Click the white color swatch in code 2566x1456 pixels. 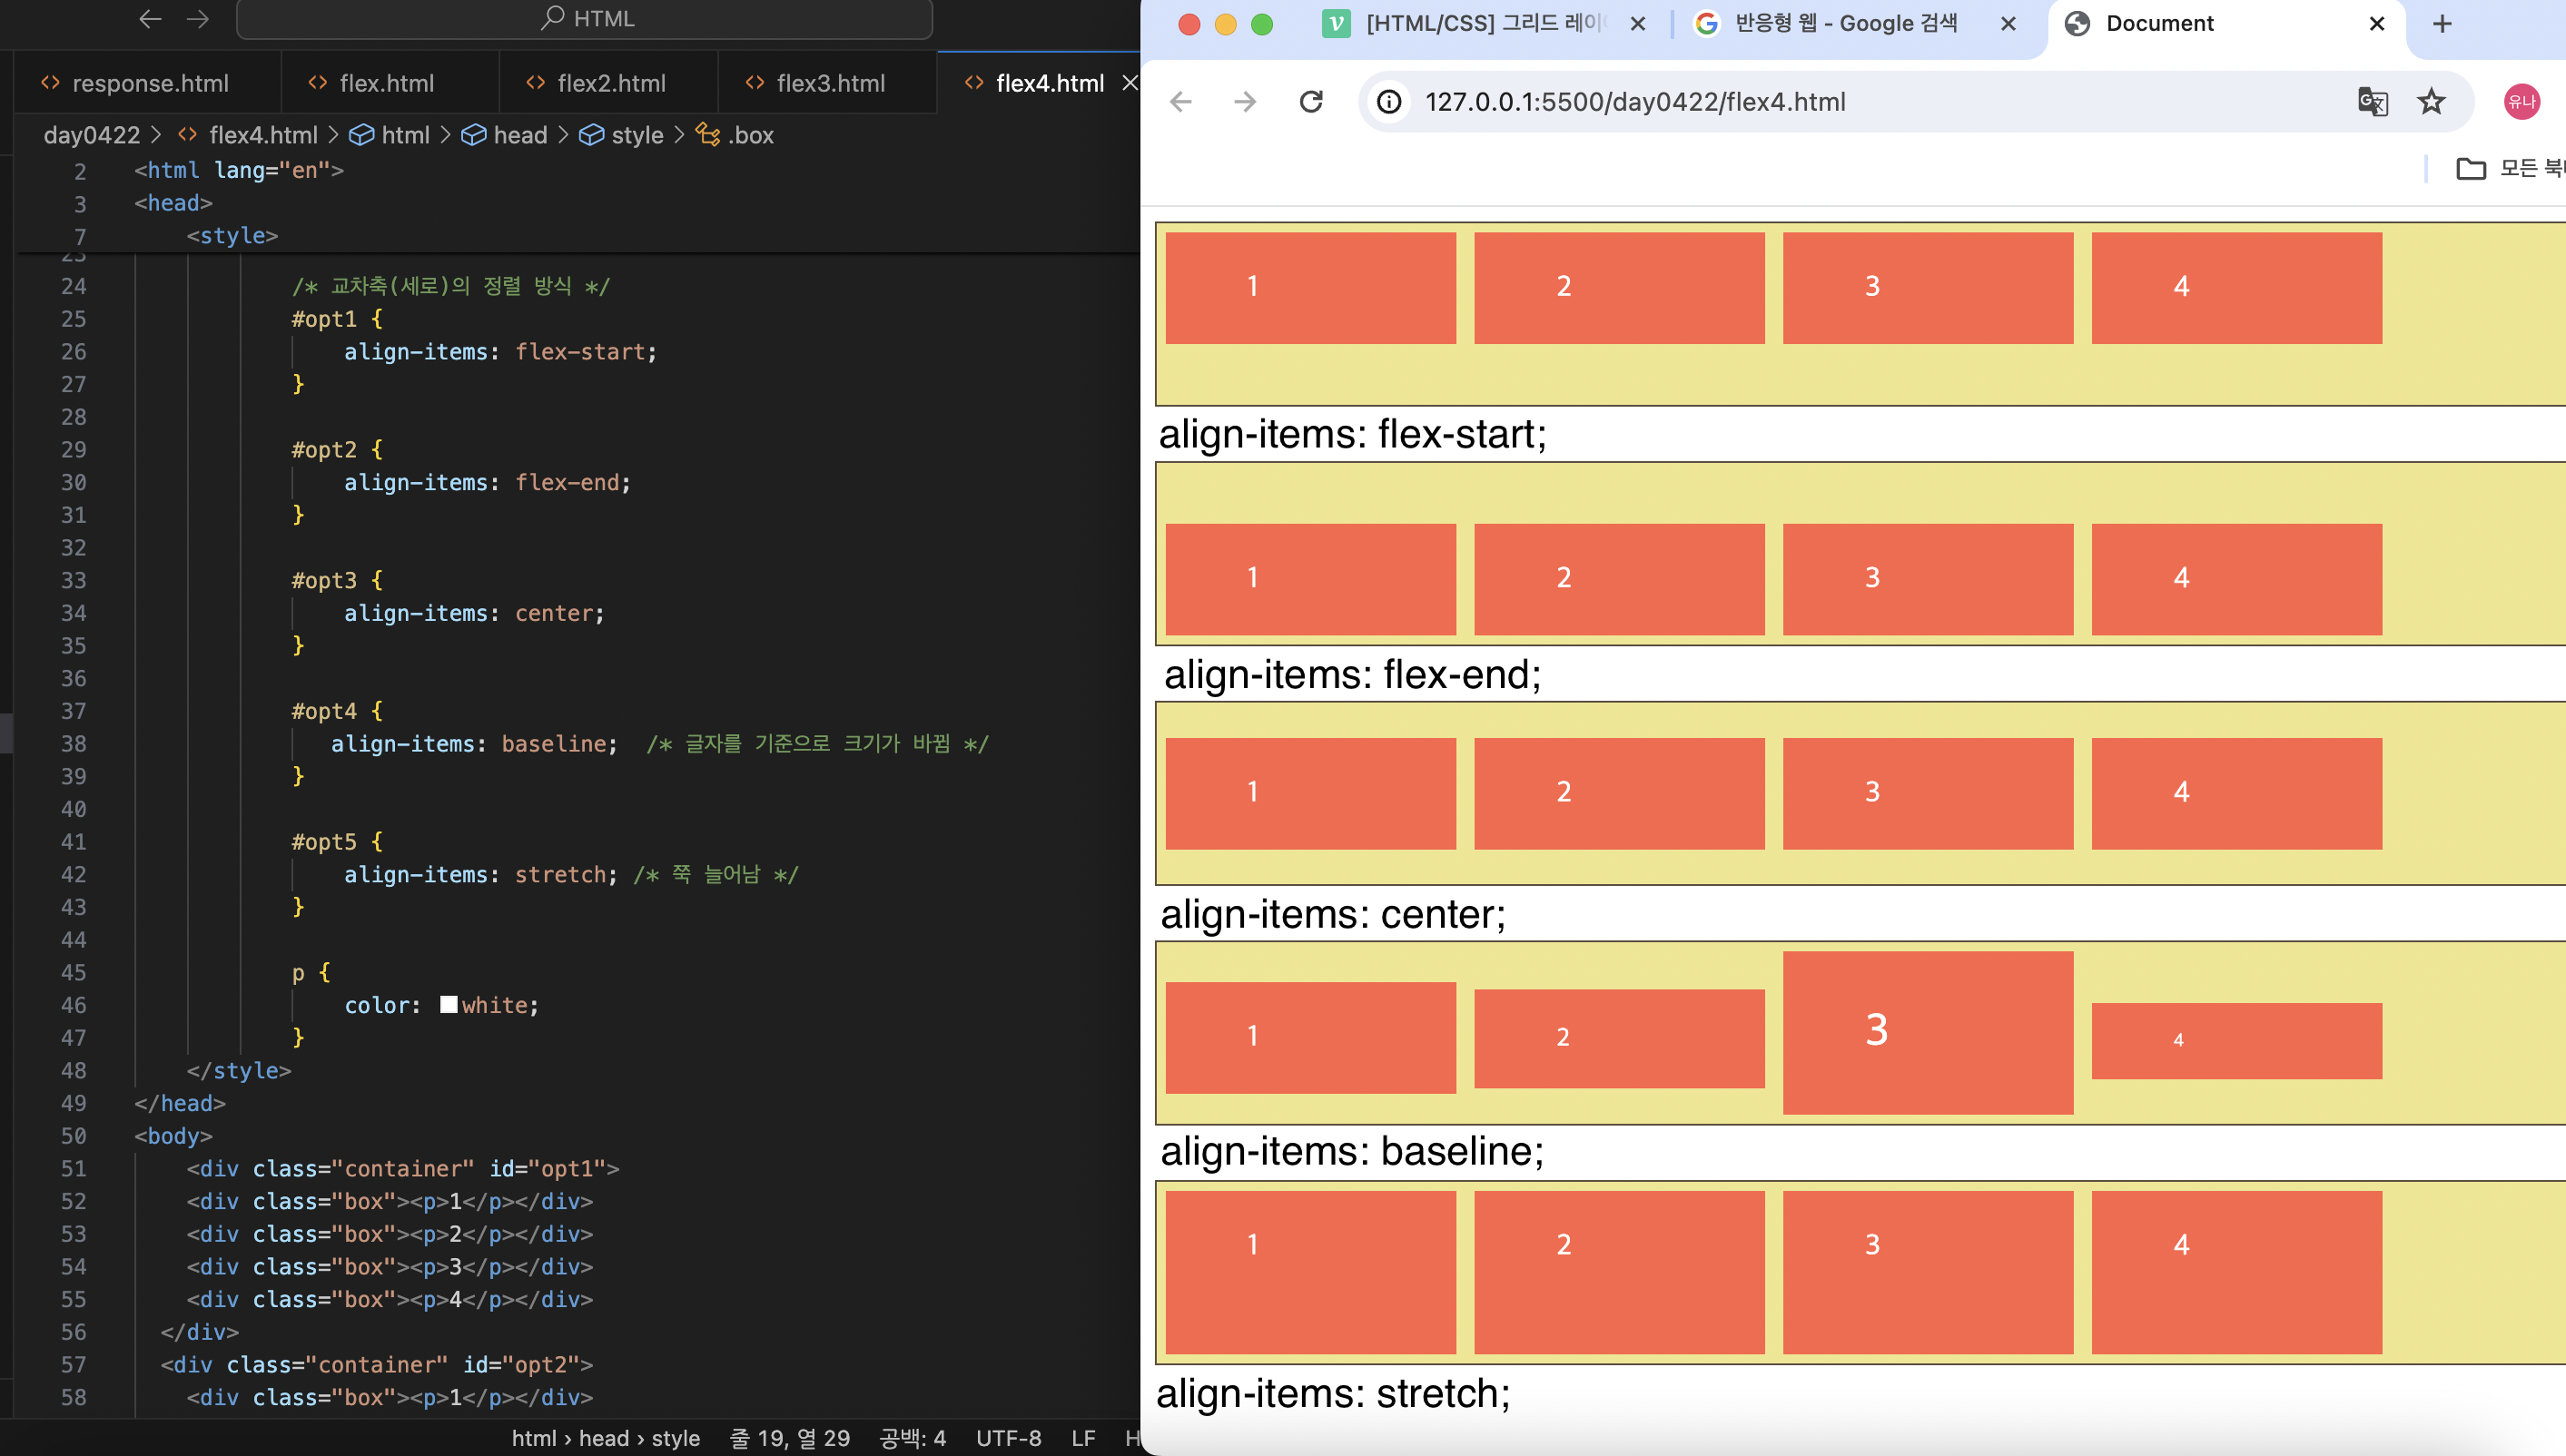click(449, 1005)
